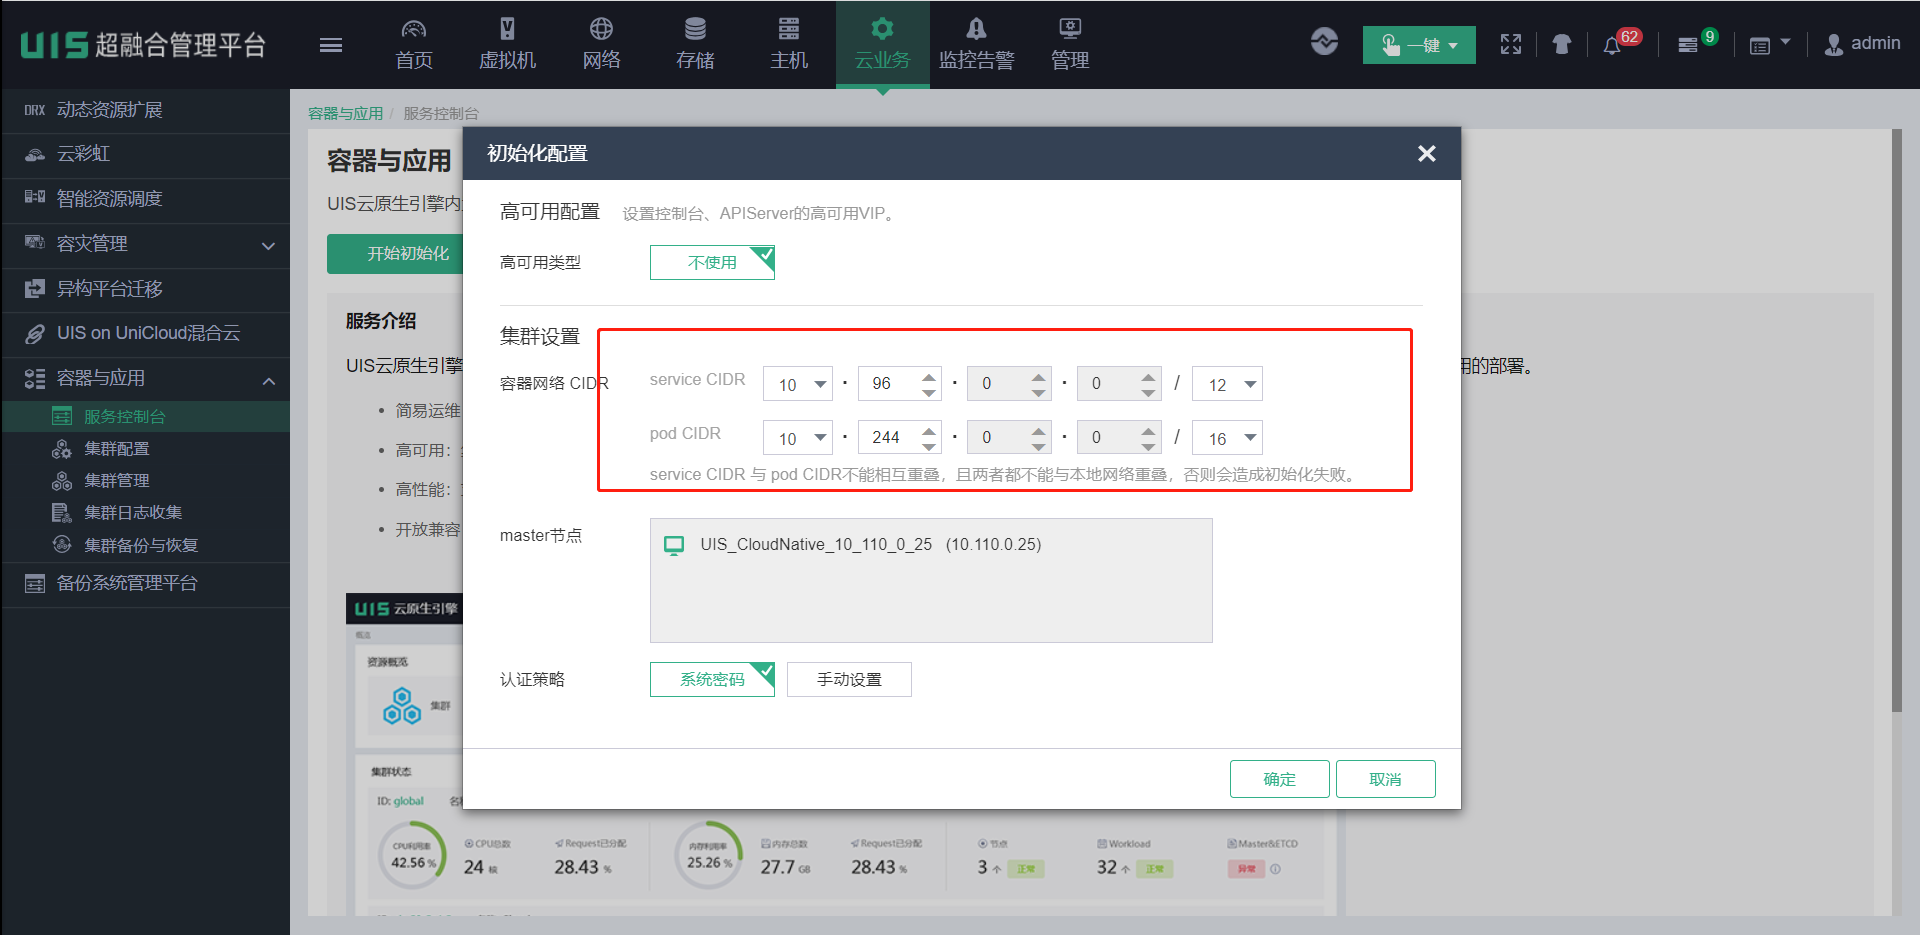Viewport: 1920px width, 935px height.
Task: Decrease service CIDR second octet 96
Action: click(x=929, y=392)
